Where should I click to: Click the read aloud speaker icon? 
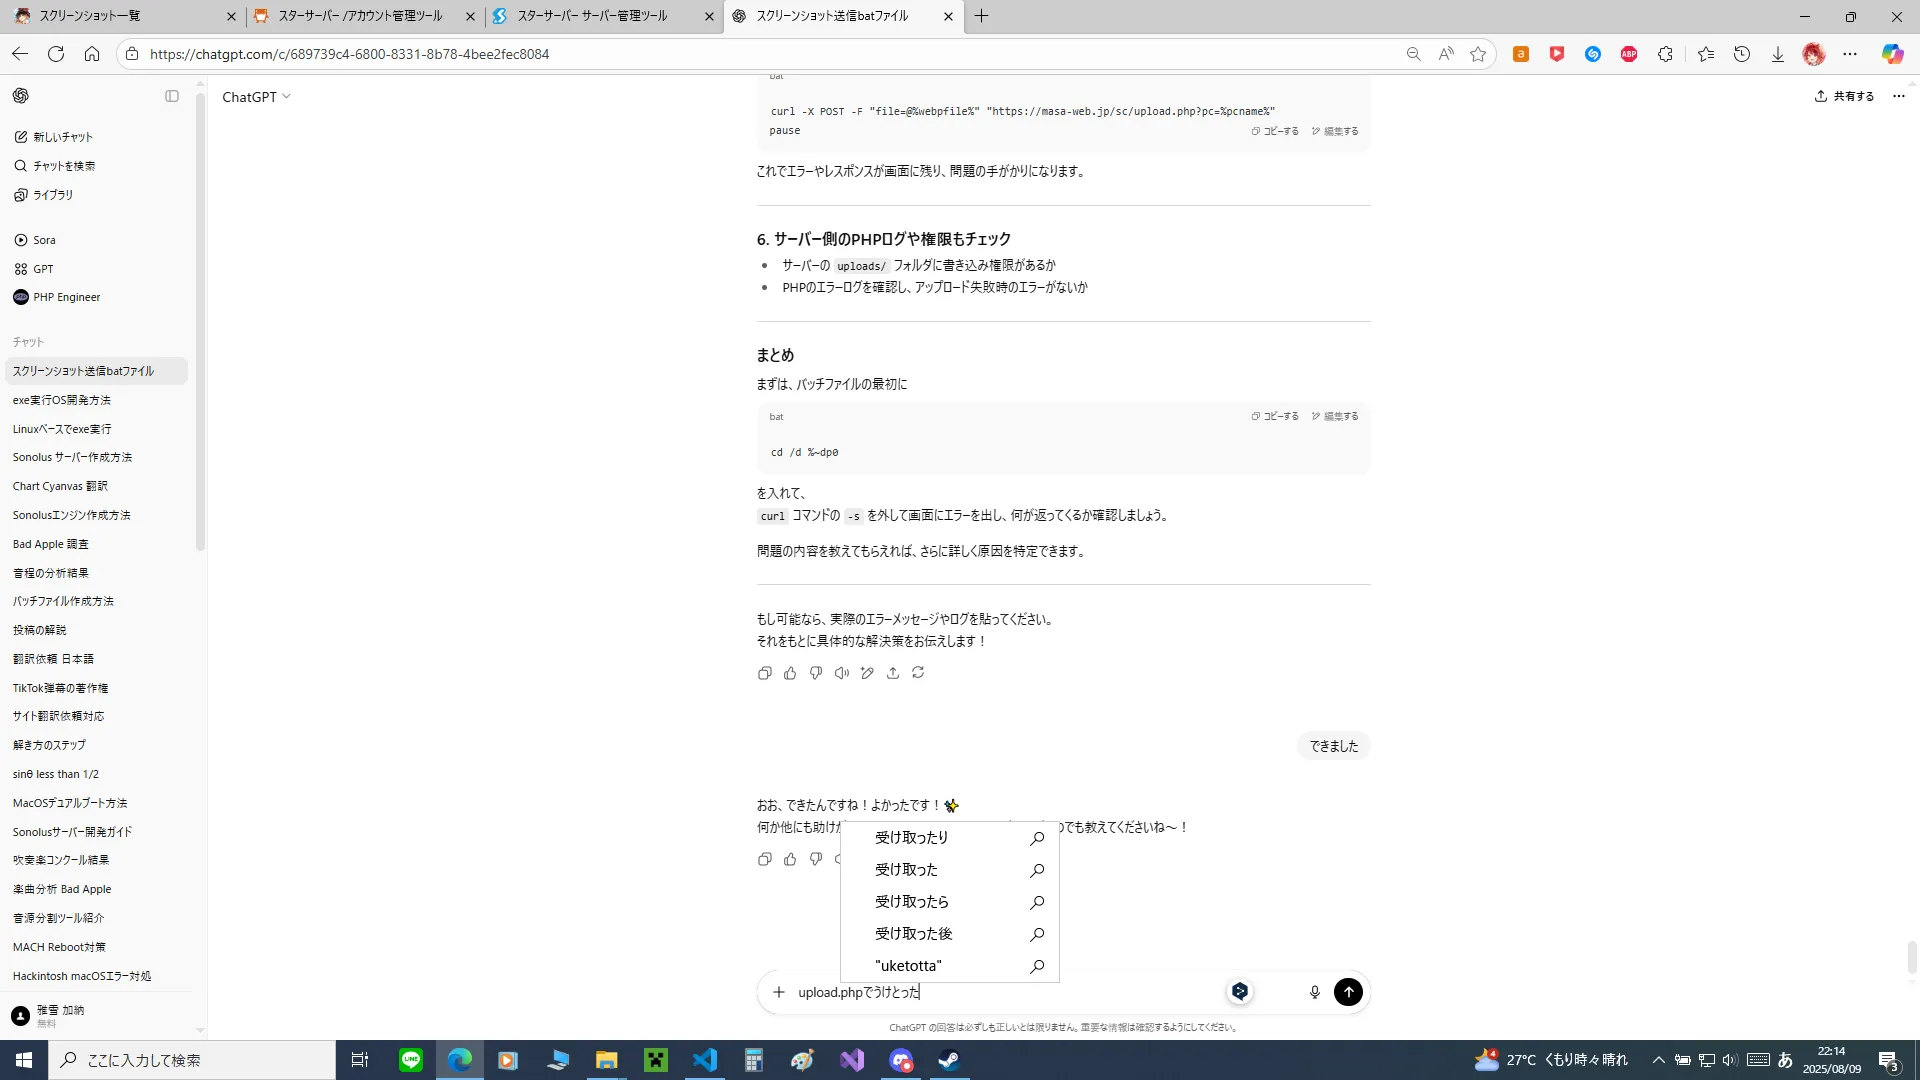pyautogui.click(x=841, y=673)
